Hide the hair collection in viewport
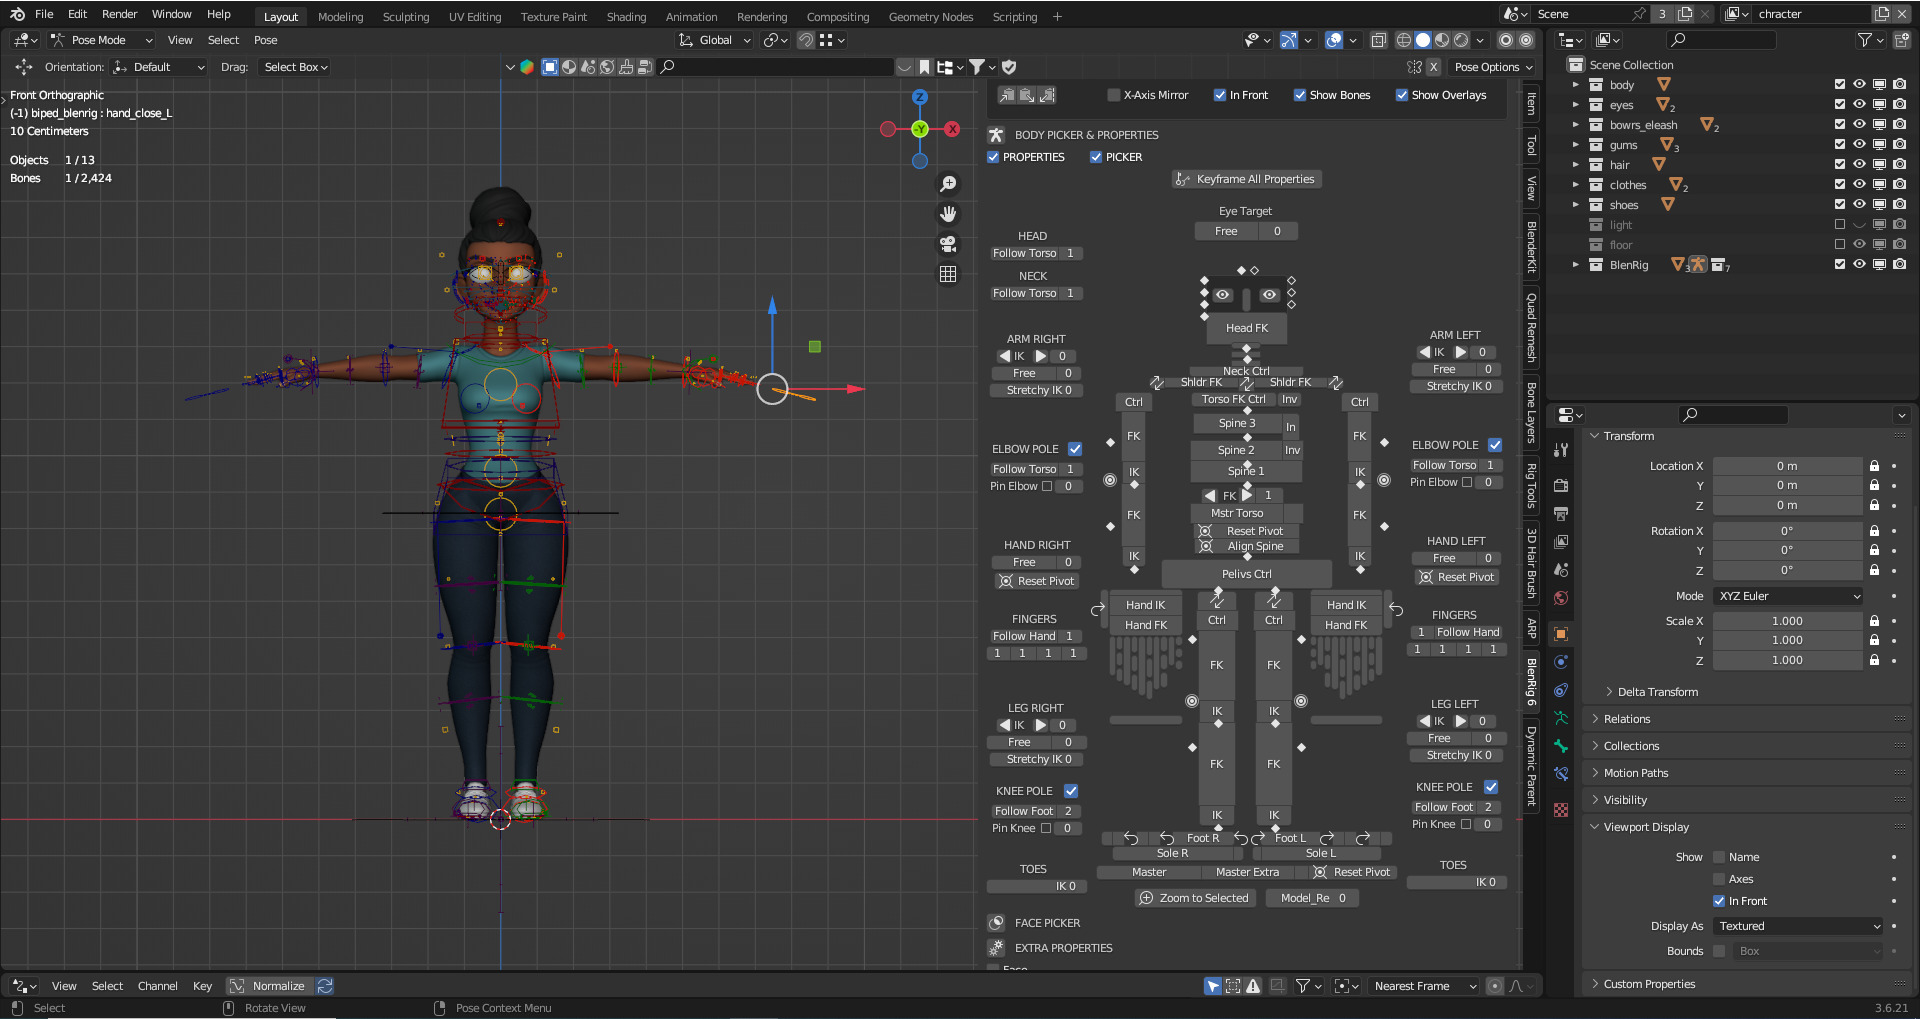Image resolution: width=1920 pixels, height=1019 pixels. pyautogui.click(x=1859, y=164)
